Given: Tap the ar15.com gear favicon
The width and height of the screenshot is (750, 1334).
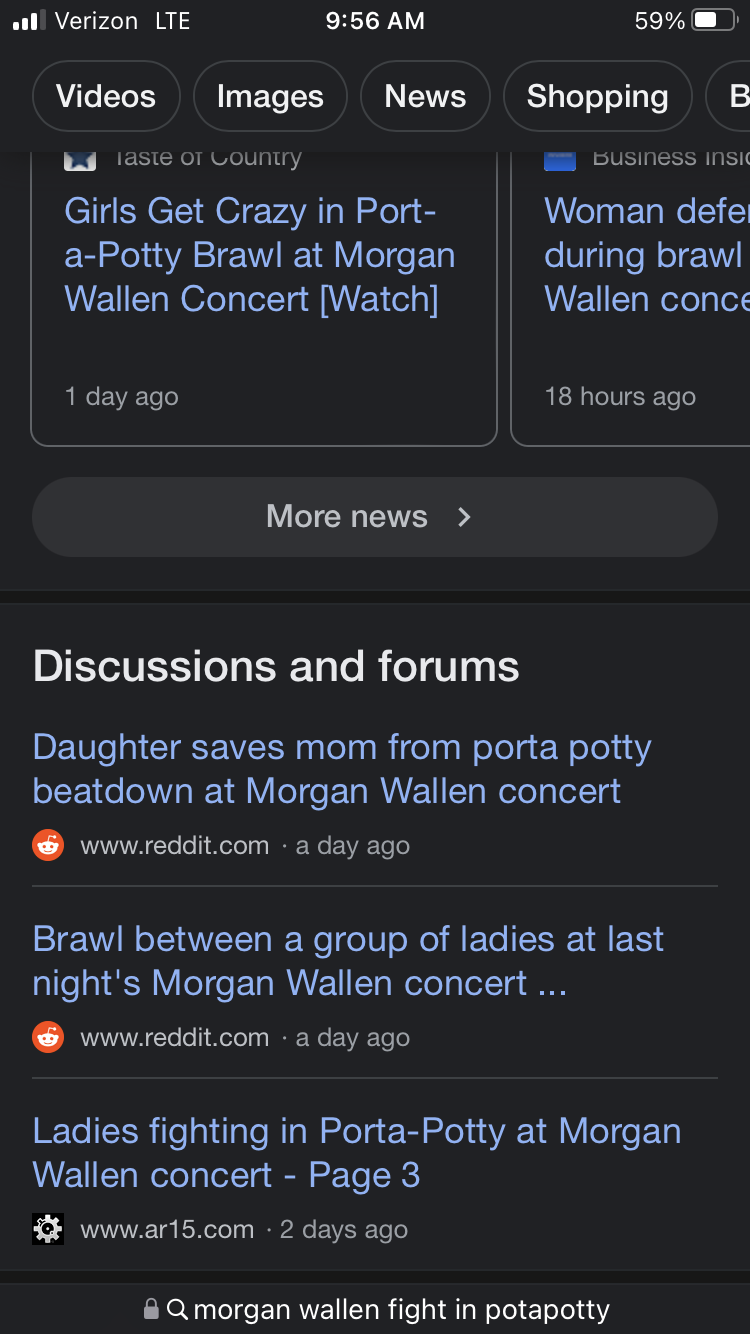Looking at the screenshot, I should pyautogui.click(x=48, y=1229).
